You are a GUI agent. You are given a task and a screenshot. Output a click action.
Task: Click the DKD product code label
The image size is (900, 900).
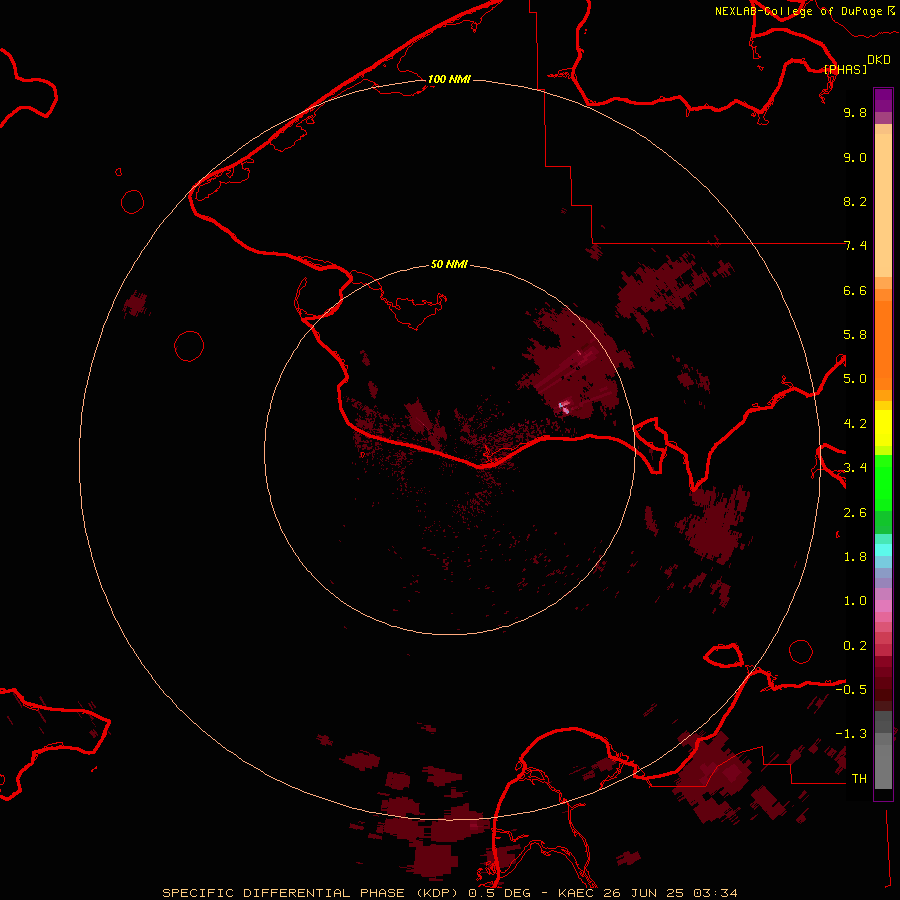coord(879,60)
